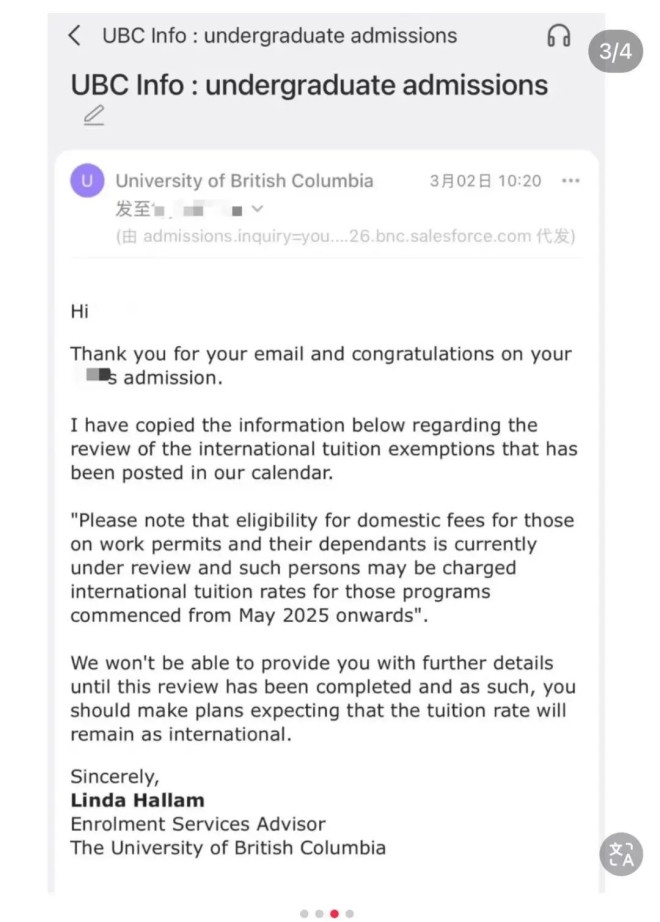Click the 3/4 image counter badge
660x922 pixels.
[615, 52]
